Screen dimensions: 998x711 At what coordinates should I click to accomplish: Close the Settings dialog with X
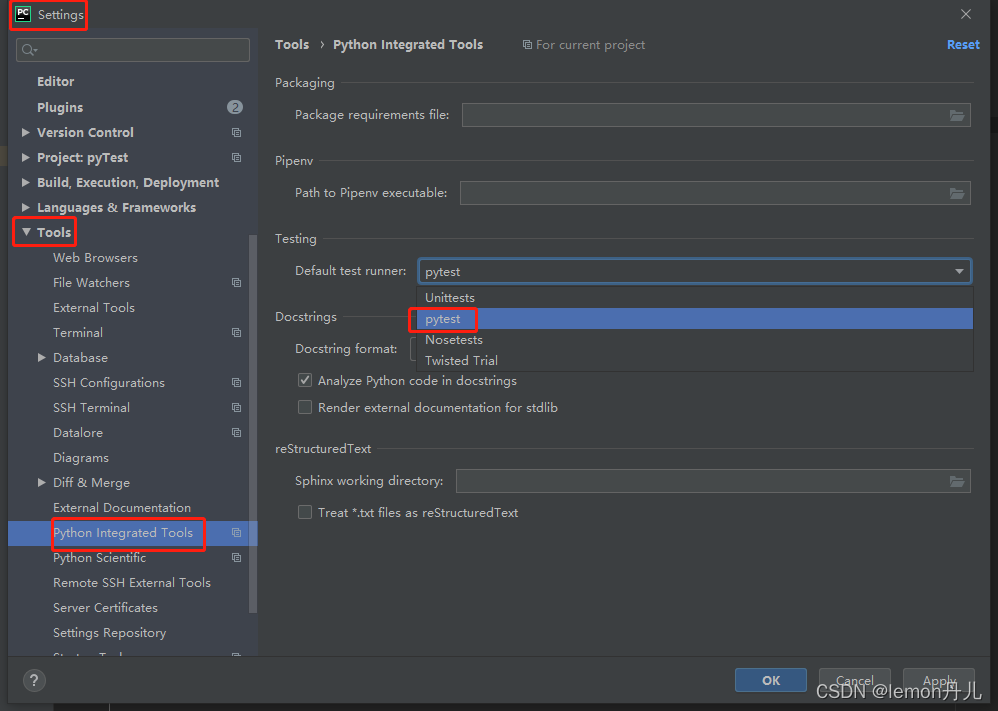click(x=966, y=14)
